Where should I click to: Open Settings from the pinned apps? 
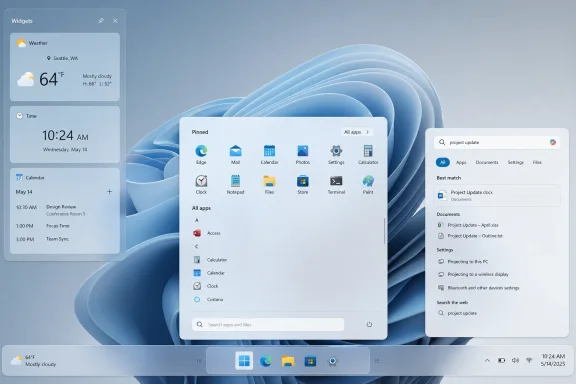pos(336,154)
